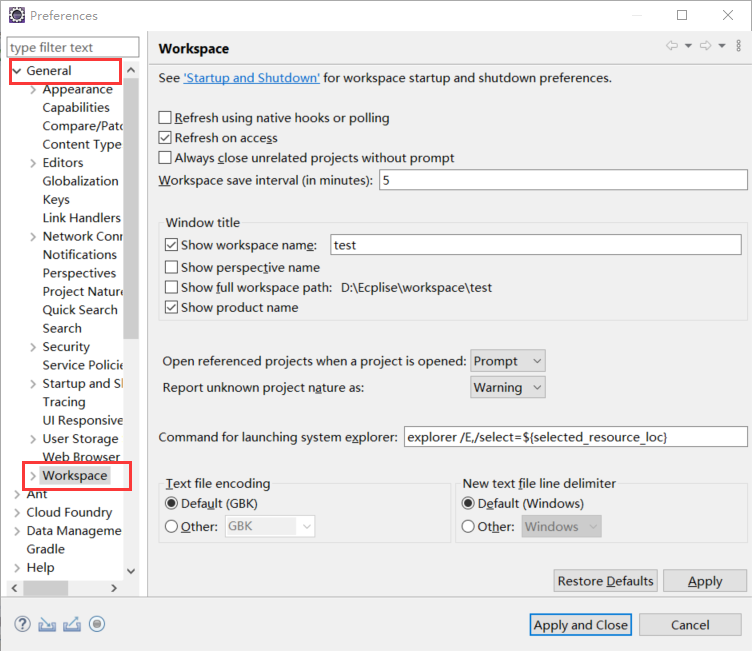Click the Apply button
This screenshot has height=651, width=752.
[705, 581]
